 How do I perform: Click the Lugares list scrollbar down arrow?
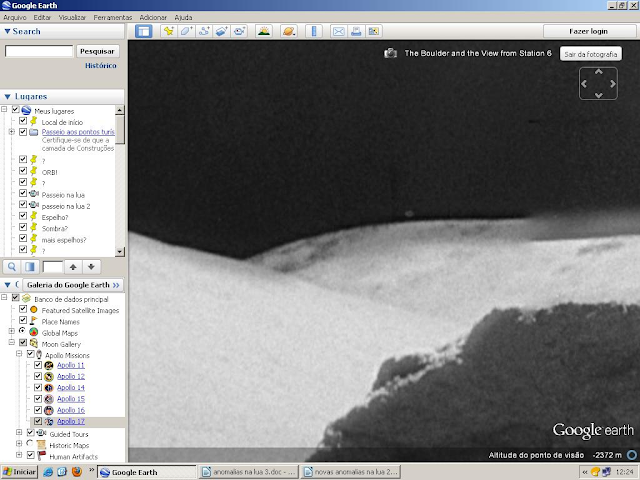click(120, 251)
